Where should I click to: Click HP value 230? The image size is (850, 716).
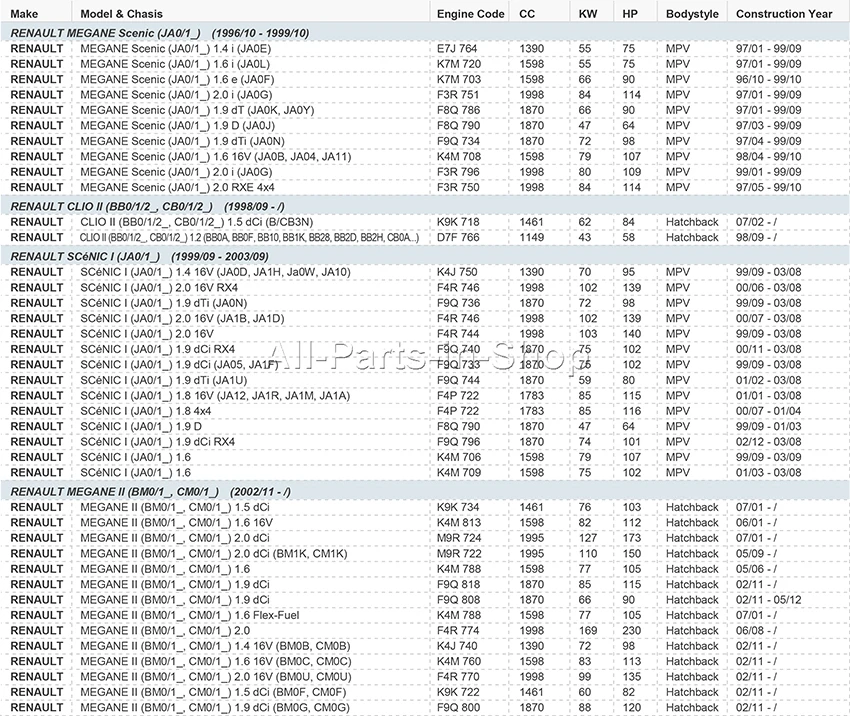(632, 631)
